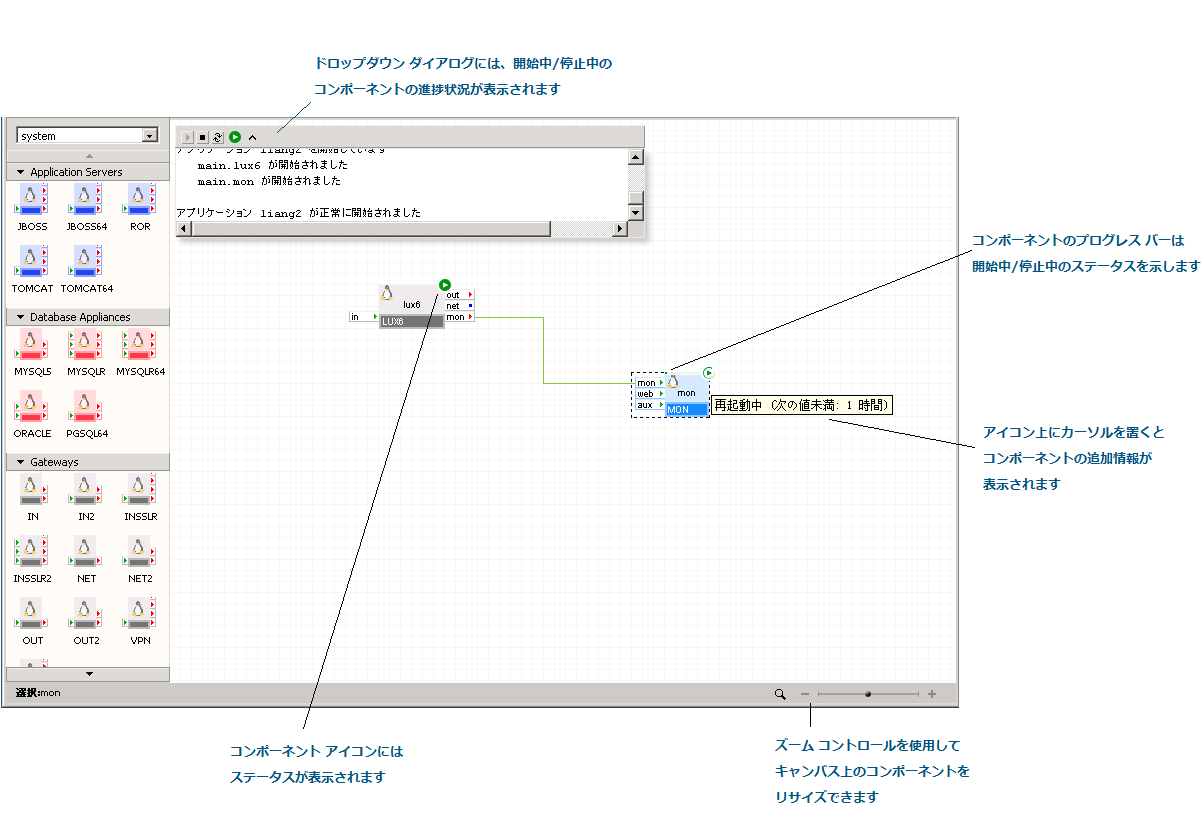Choose the TOMCAT appliance icon
Image resolution: width=1204 pixels, height=835 pixels.
coord(32,261)
